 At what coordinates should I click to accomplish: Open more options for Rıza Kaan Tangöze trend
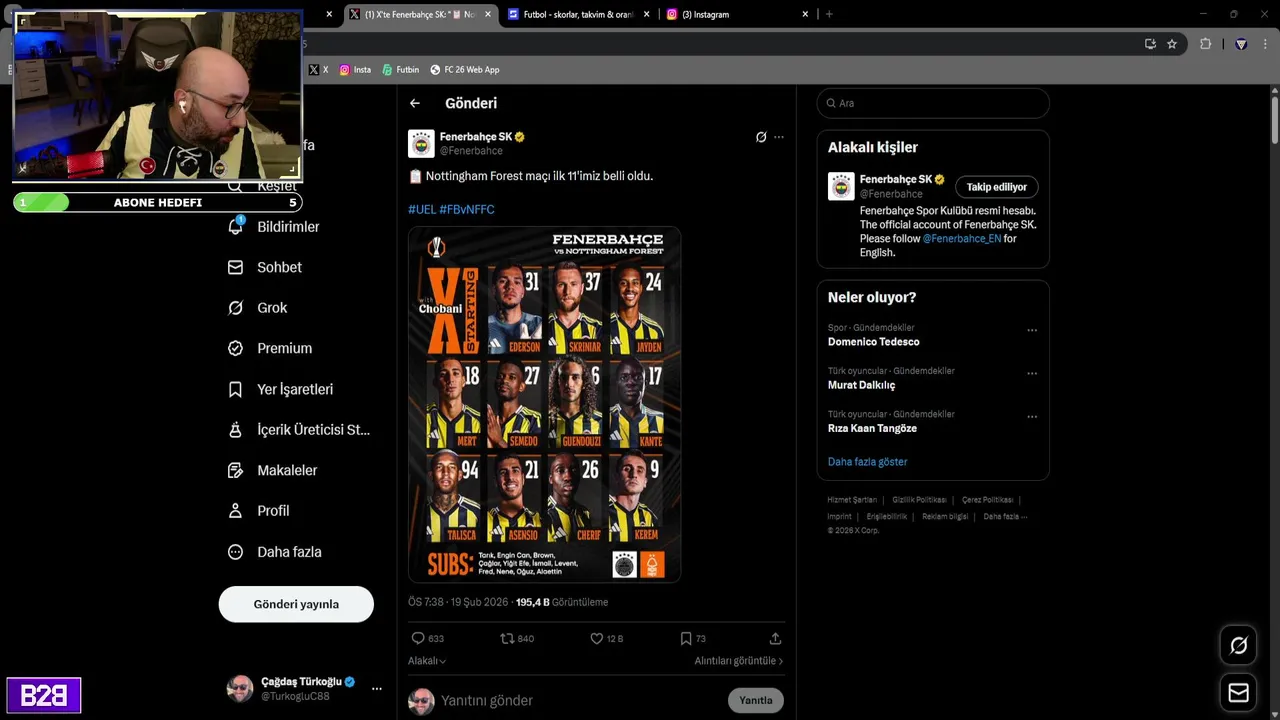point(1032,416)
